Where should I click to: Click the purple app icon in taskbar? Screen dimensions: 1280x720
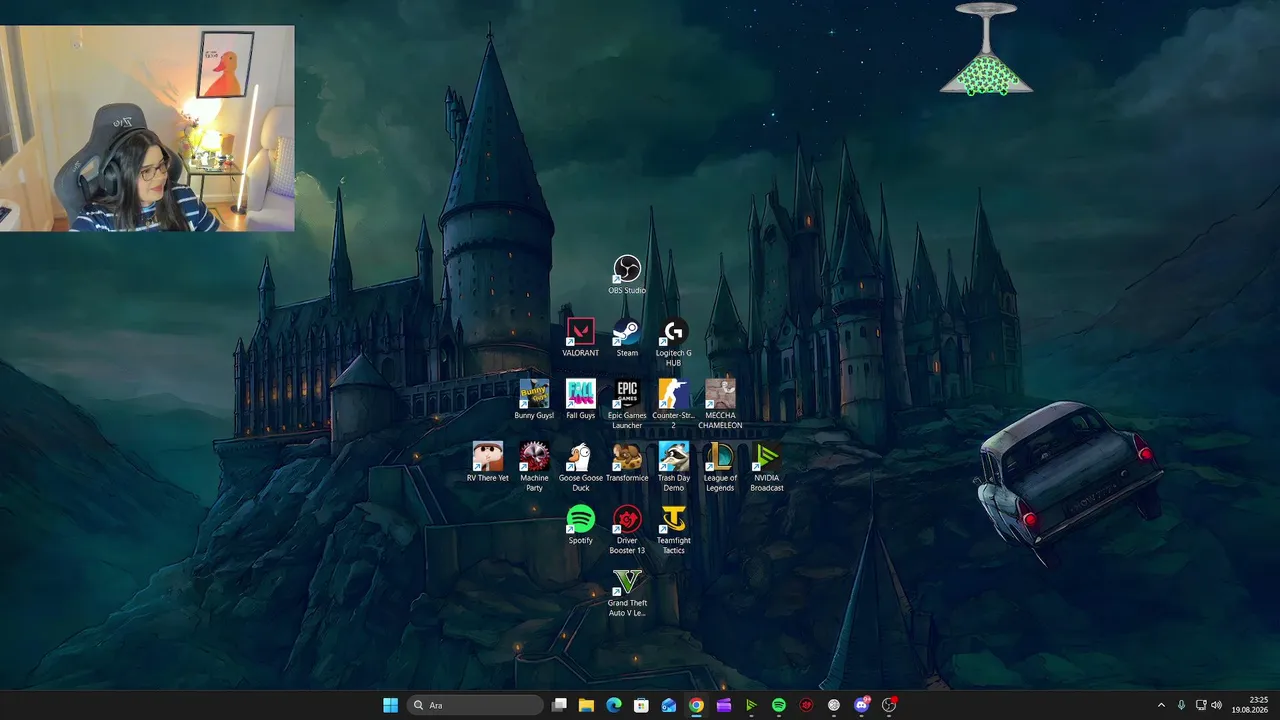click(724, 705)
